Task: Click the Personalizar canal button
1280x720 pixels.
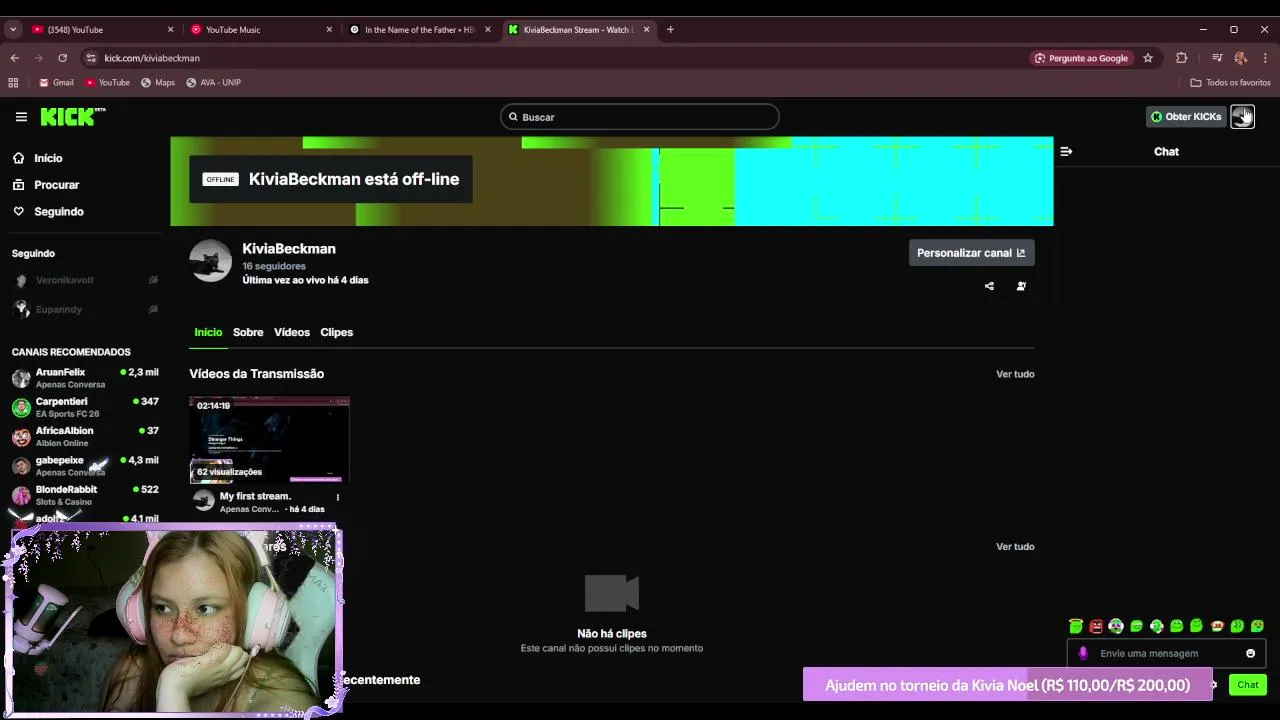Action: (x=971, y=253)
